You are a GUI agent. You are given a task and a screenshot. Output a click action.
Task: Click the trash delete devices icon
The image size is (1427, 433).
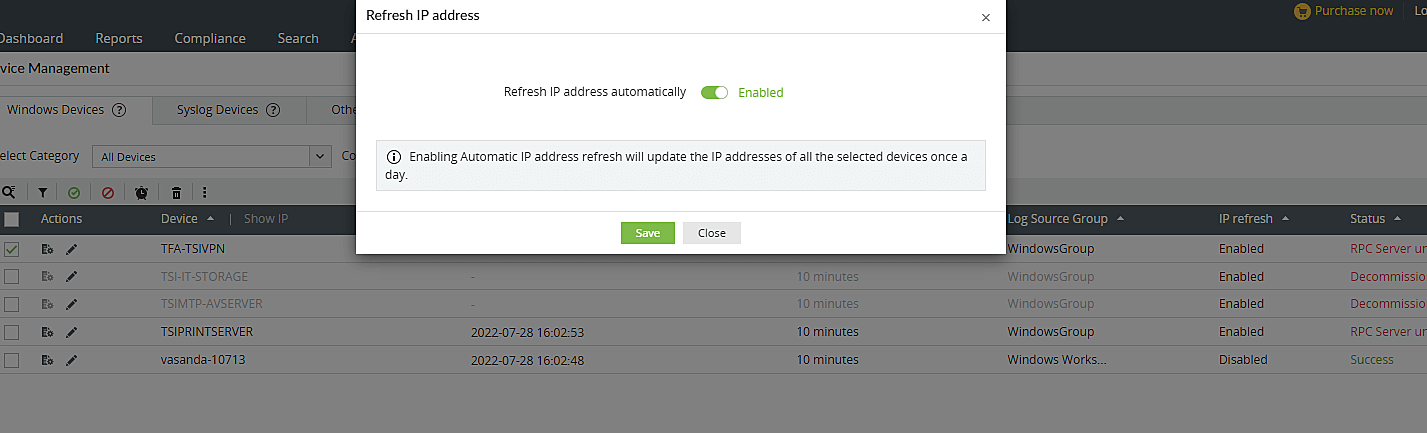[x=176, y=192]
